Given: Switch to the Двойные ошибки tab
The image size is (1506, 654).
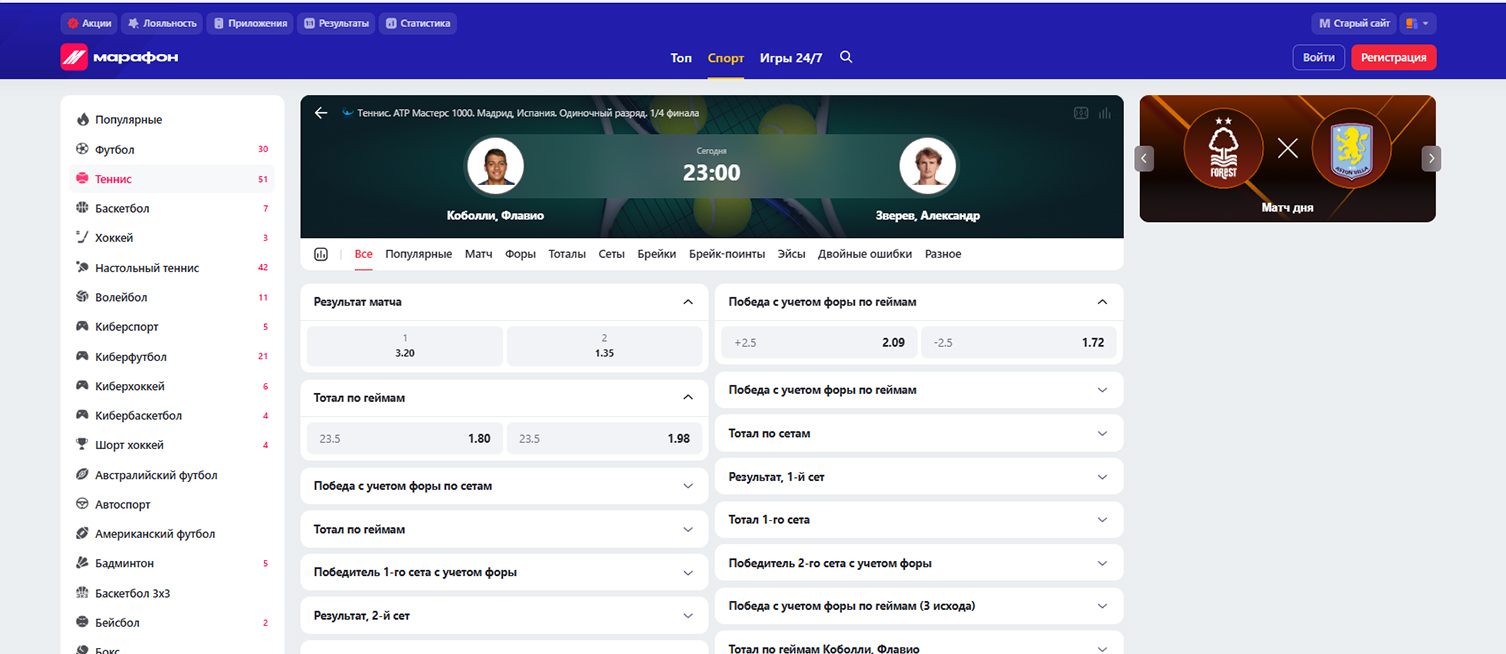Looking at the screenshot, I should (x=865, y=254).
